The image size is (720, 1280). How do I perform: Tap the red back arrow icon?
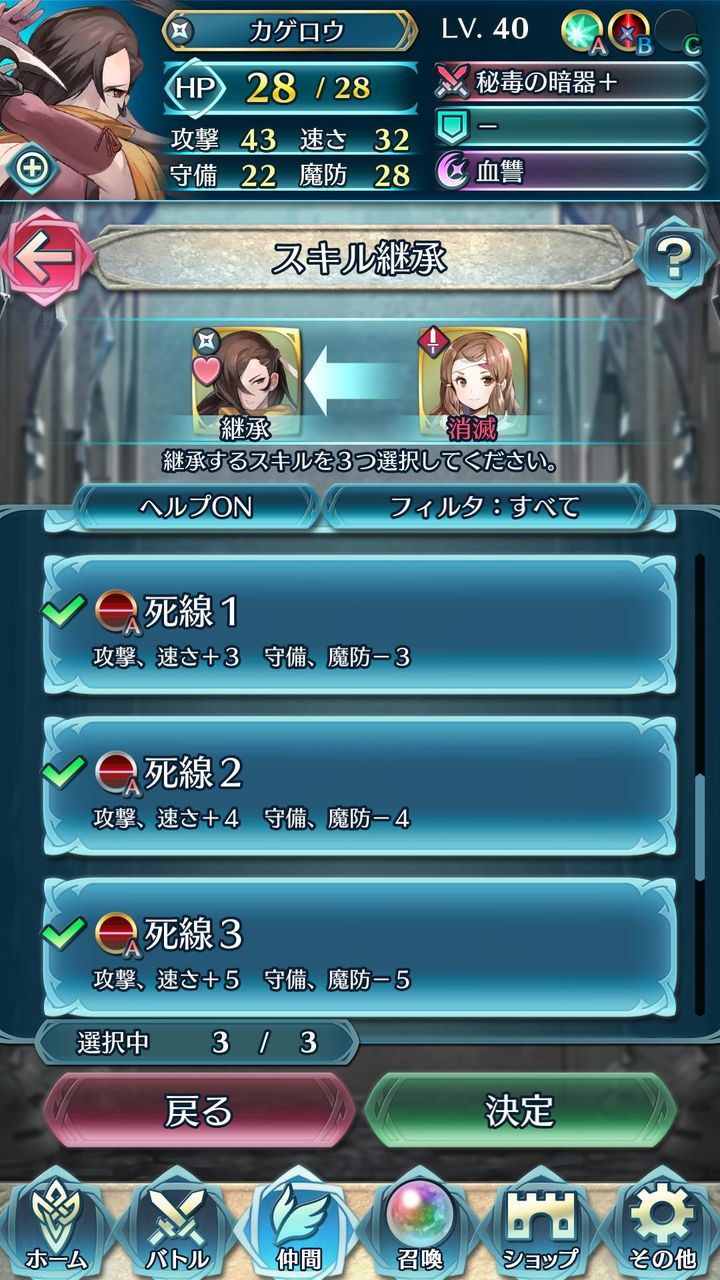[46, 258]
